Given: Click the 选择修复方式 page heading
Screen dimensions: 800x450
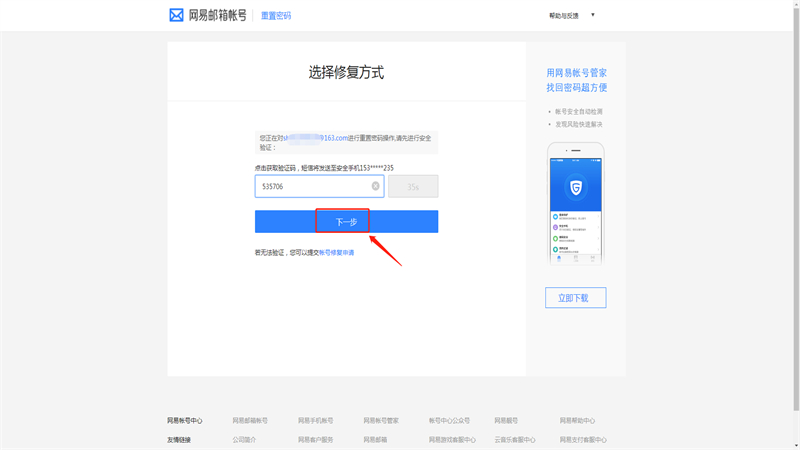Looking at the screenshot, I should click(x=346, y=72).
